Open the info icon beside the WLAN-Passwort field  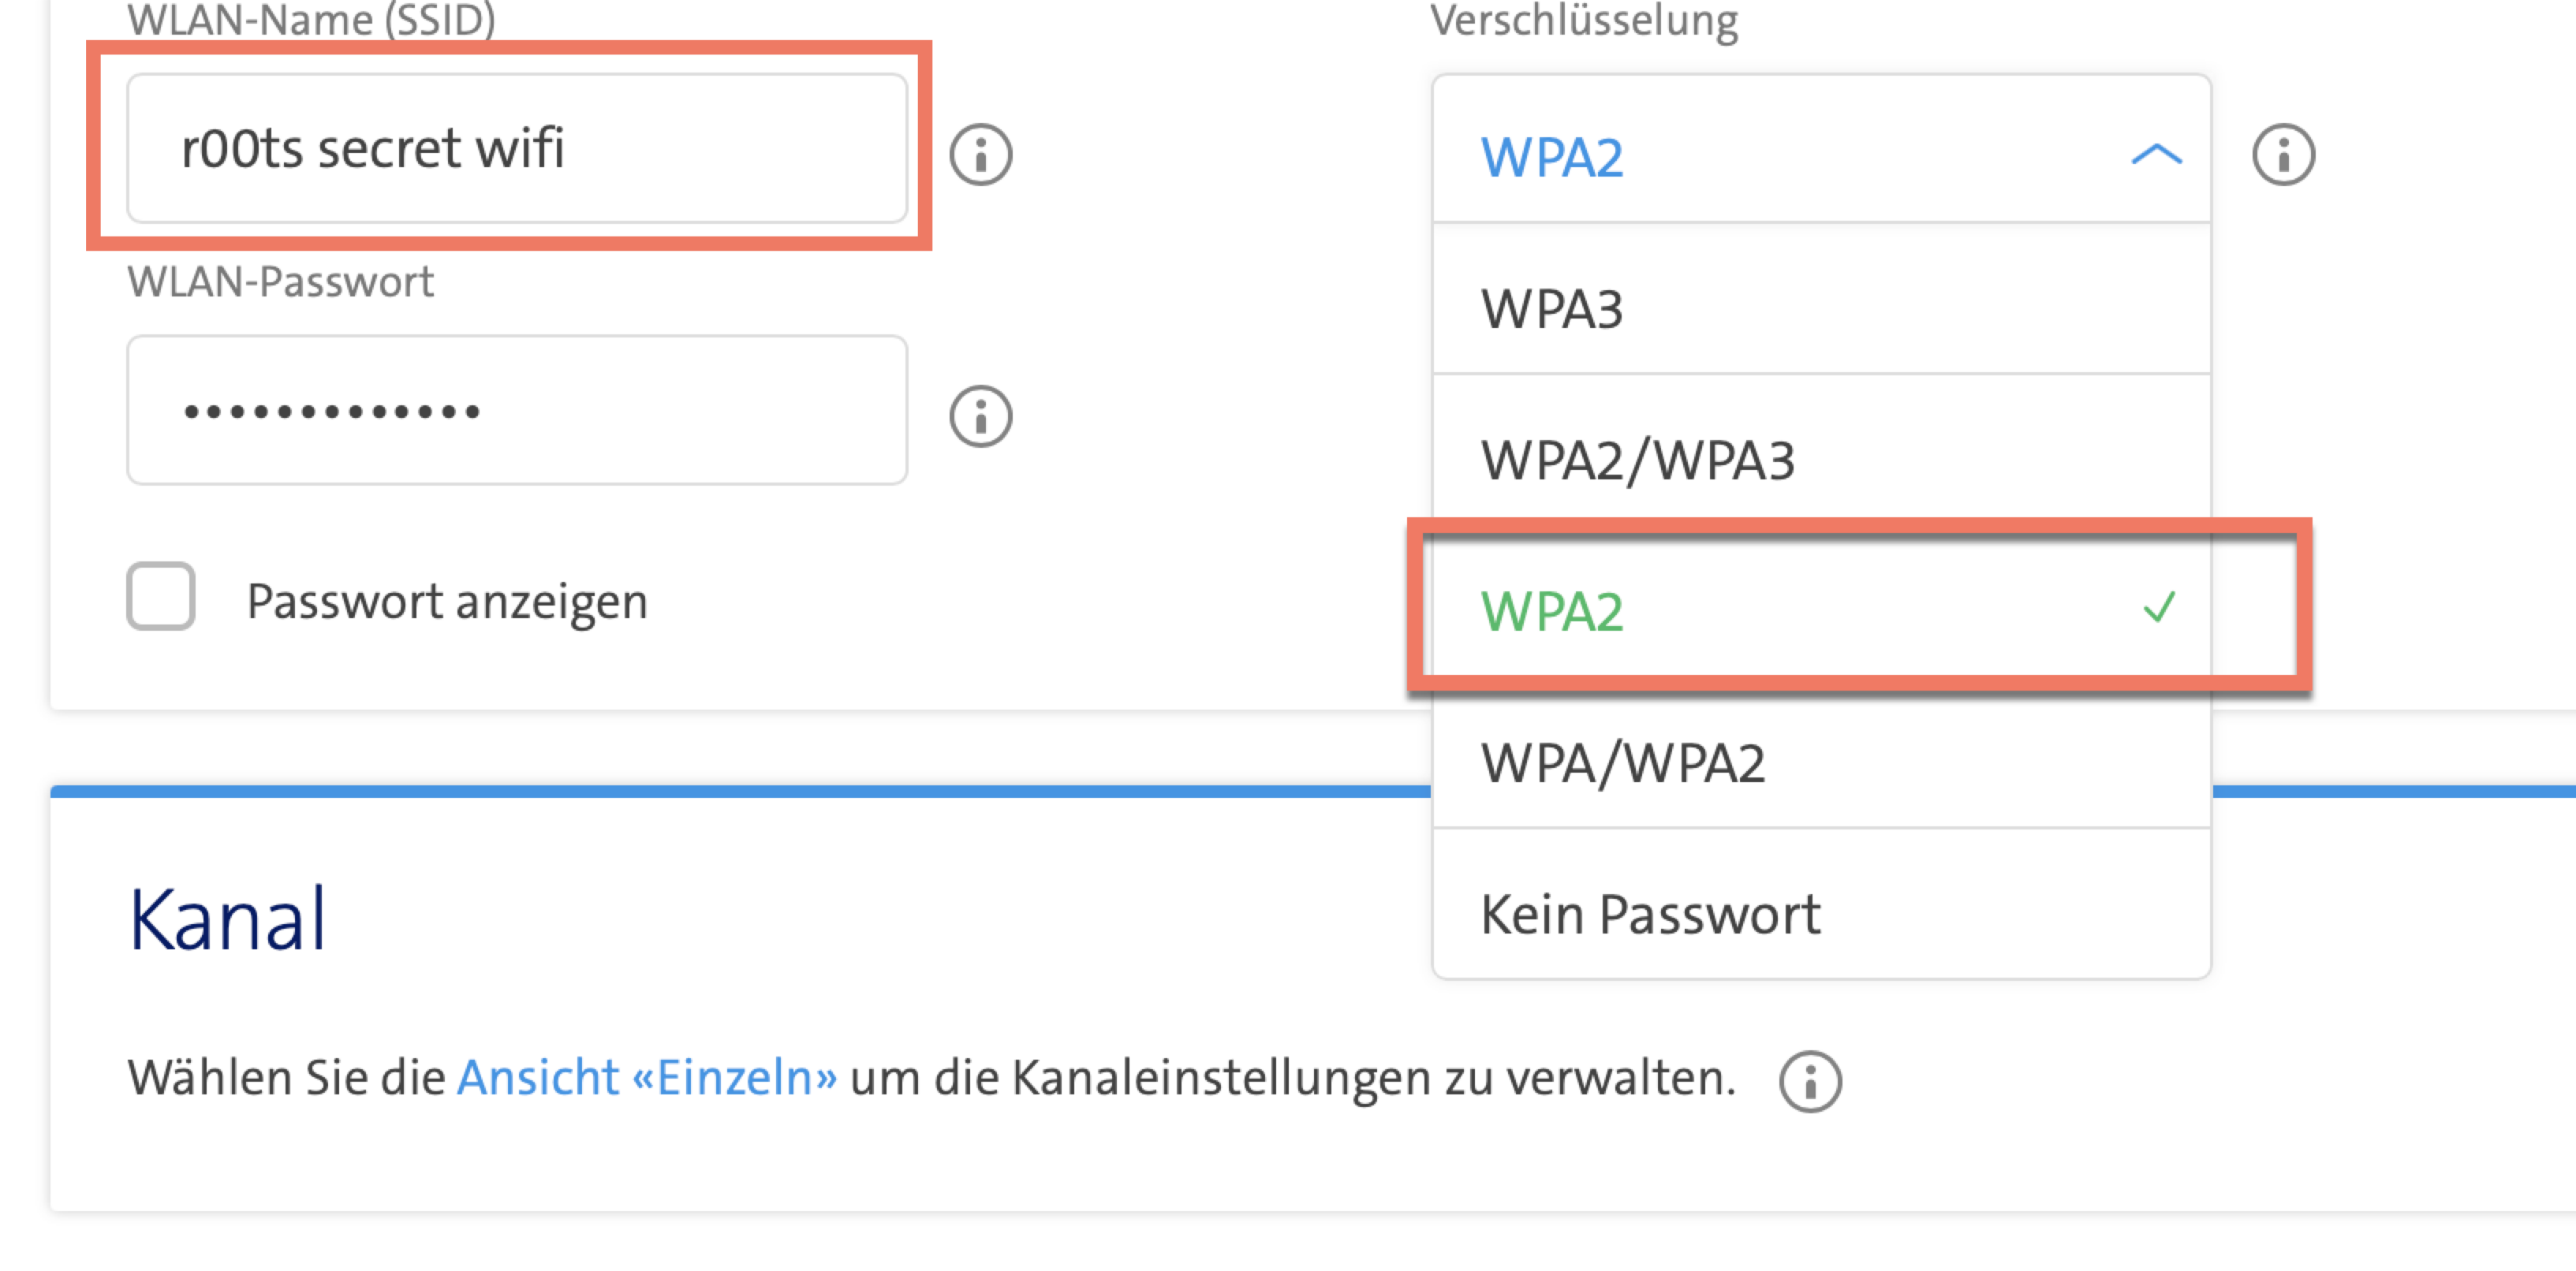point(980,416)
